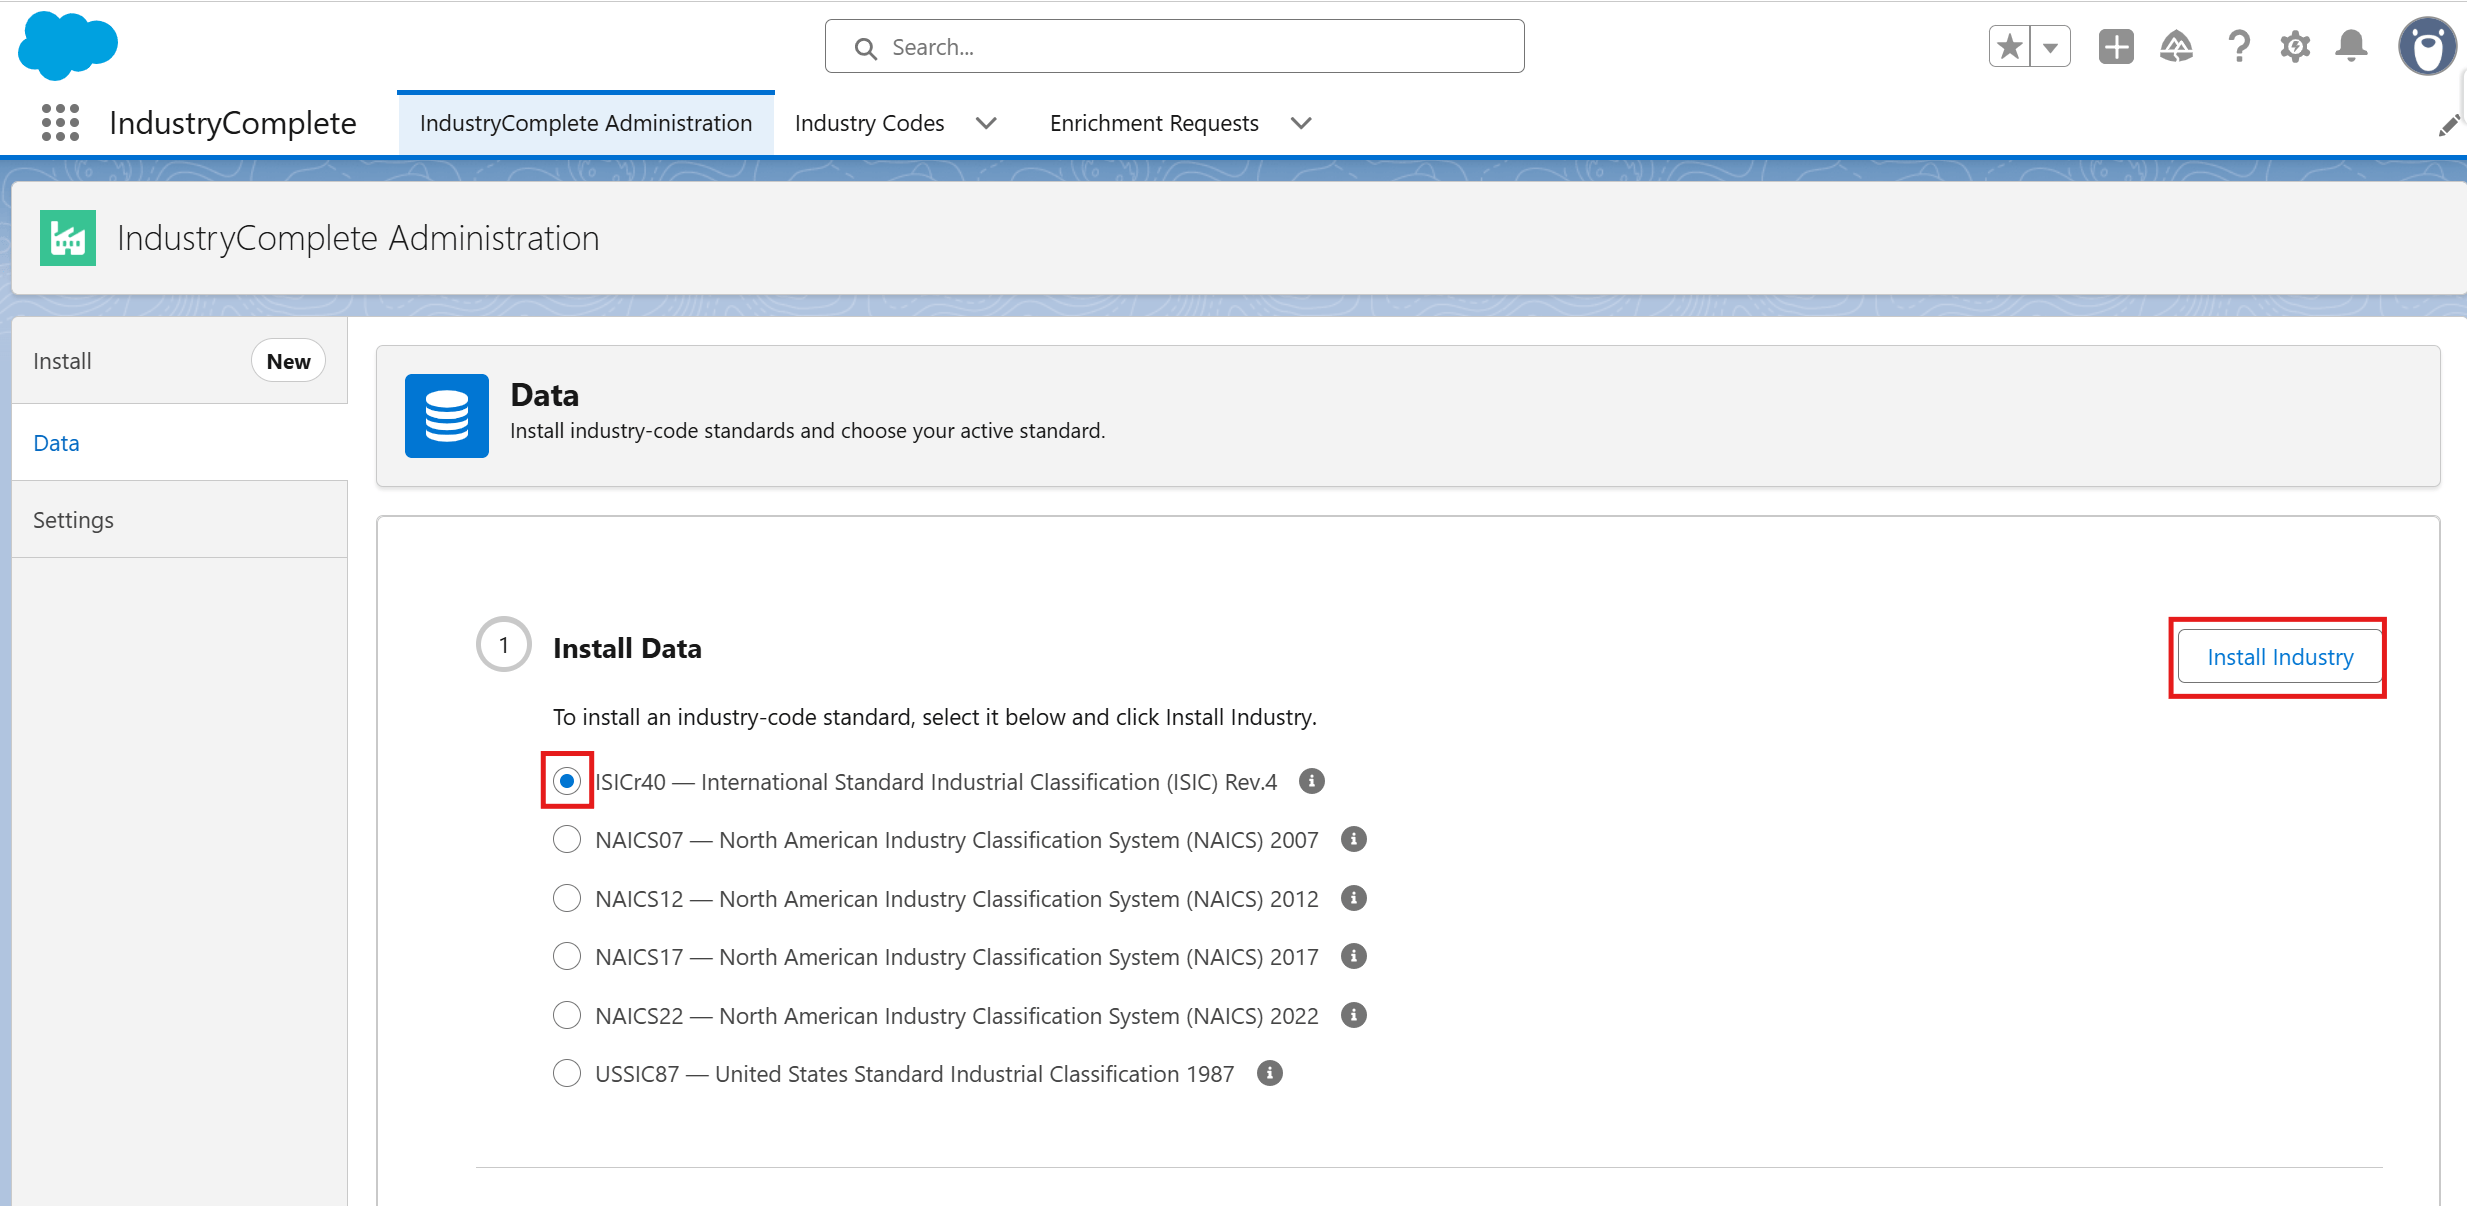Select the NAICS22 radio button
This screenshot has width=2467, height=1206.
click(x=567, y=1015)
